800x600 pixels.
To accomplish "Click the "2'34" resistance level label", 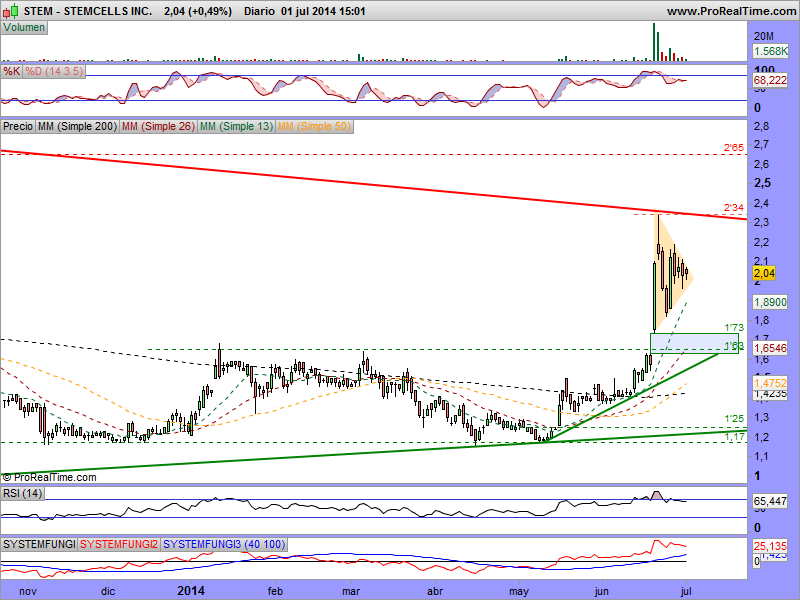I will pos(734,207).
